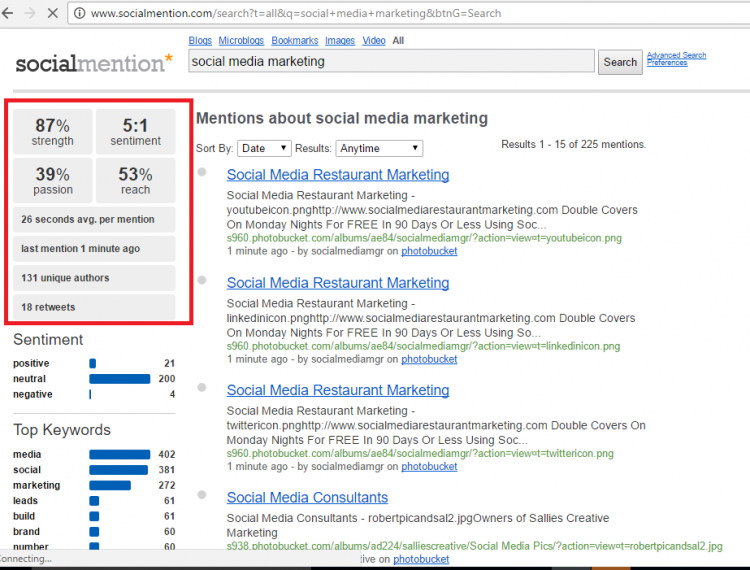The width and height of the screenshot is (750, 570).
Task: Open photobucket link under linkedinicon.png result
Action: pyautogui.click(x=429, y=359)
